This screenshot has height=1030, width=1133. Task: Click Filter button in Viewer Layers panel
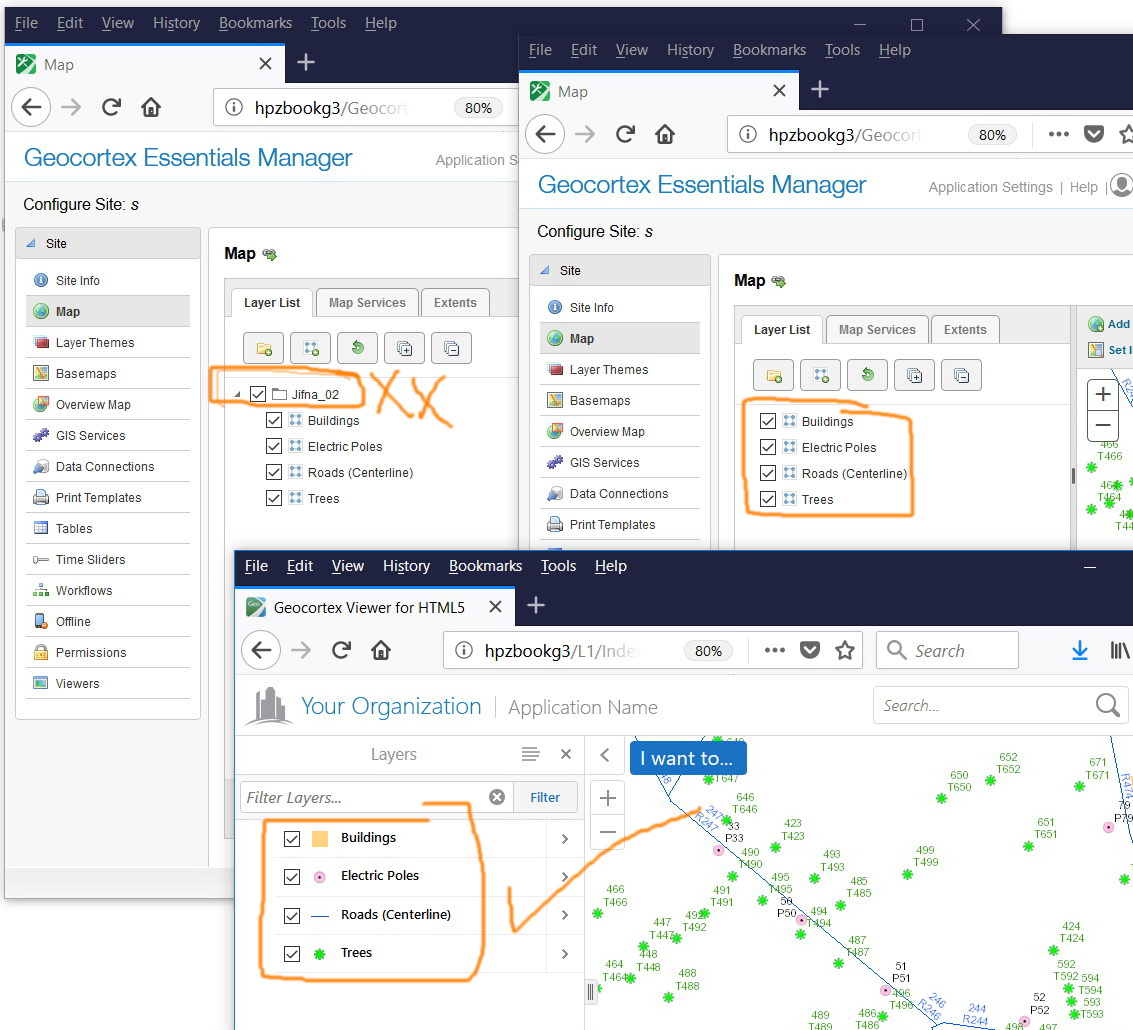[545, 797]
